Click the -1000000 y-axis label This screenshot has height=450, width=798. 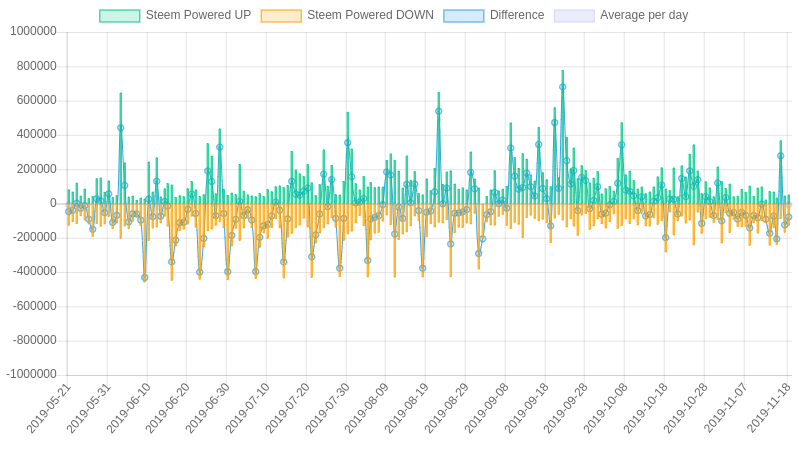point(32,375)
